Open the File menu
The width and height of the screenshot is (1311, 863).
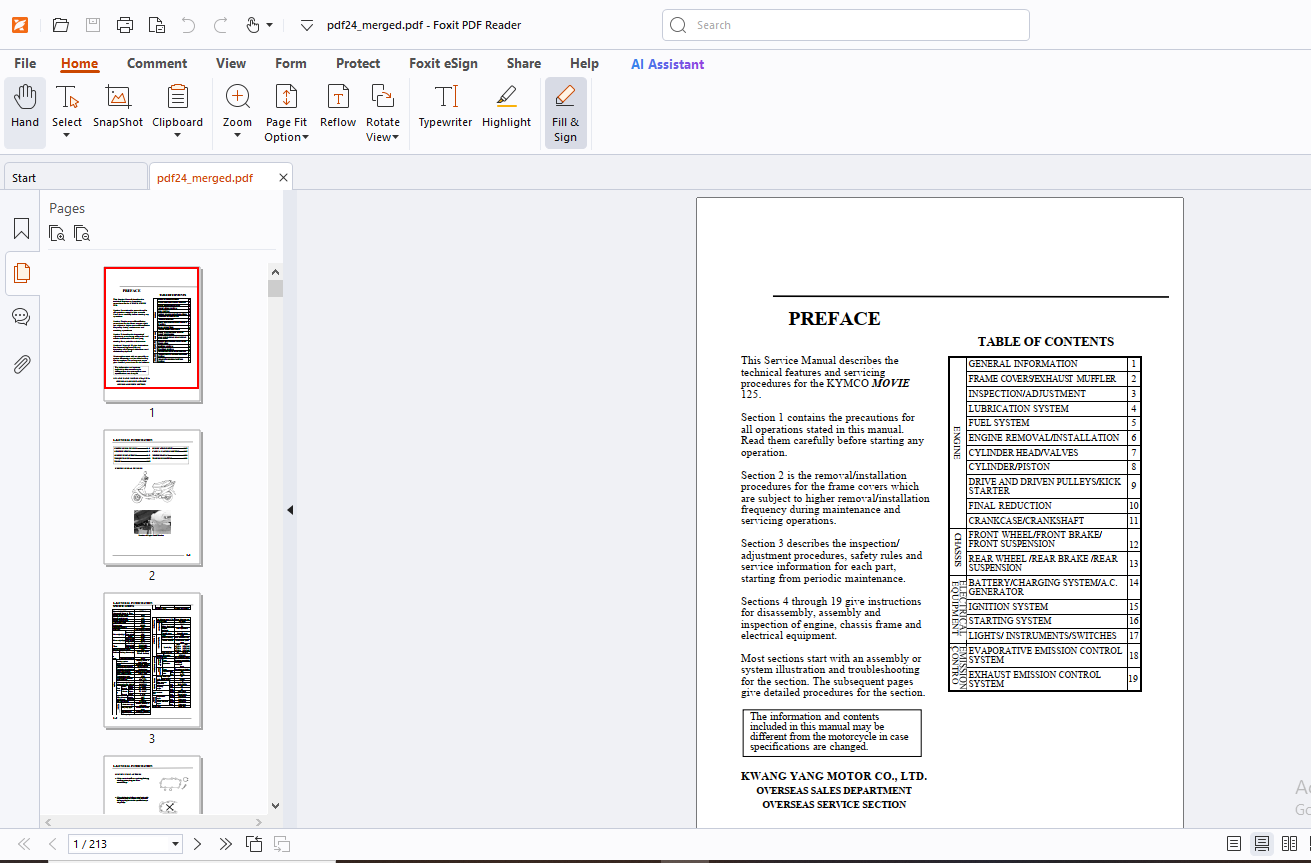click(x=25, y=63)
